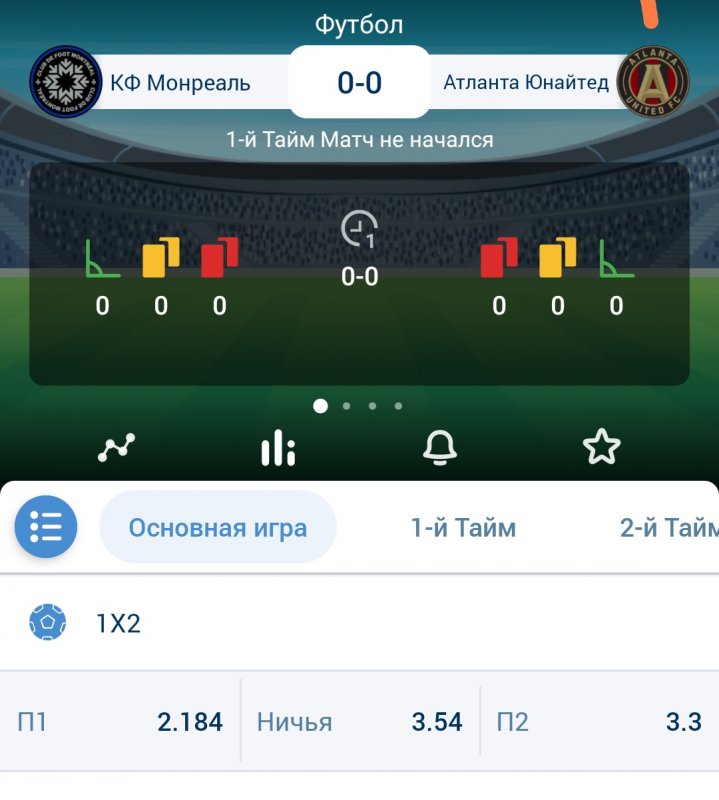Go to the second pagination dot

click(346, 406)
